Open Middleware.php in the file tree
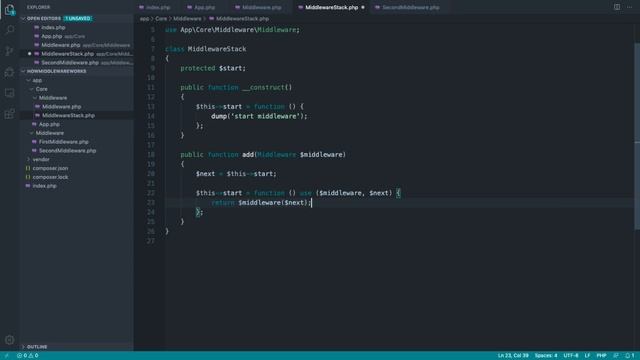 (x=62, y=107)
